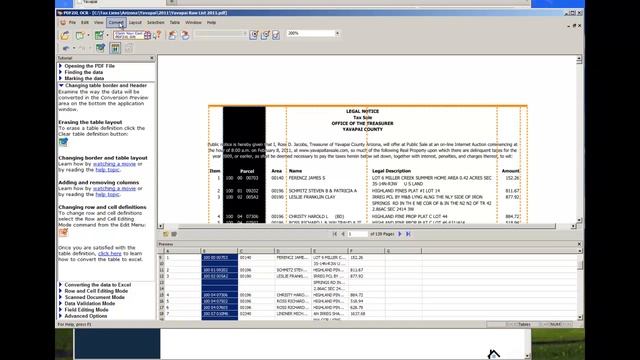Open the Window menu

click(x=193, y=22)
